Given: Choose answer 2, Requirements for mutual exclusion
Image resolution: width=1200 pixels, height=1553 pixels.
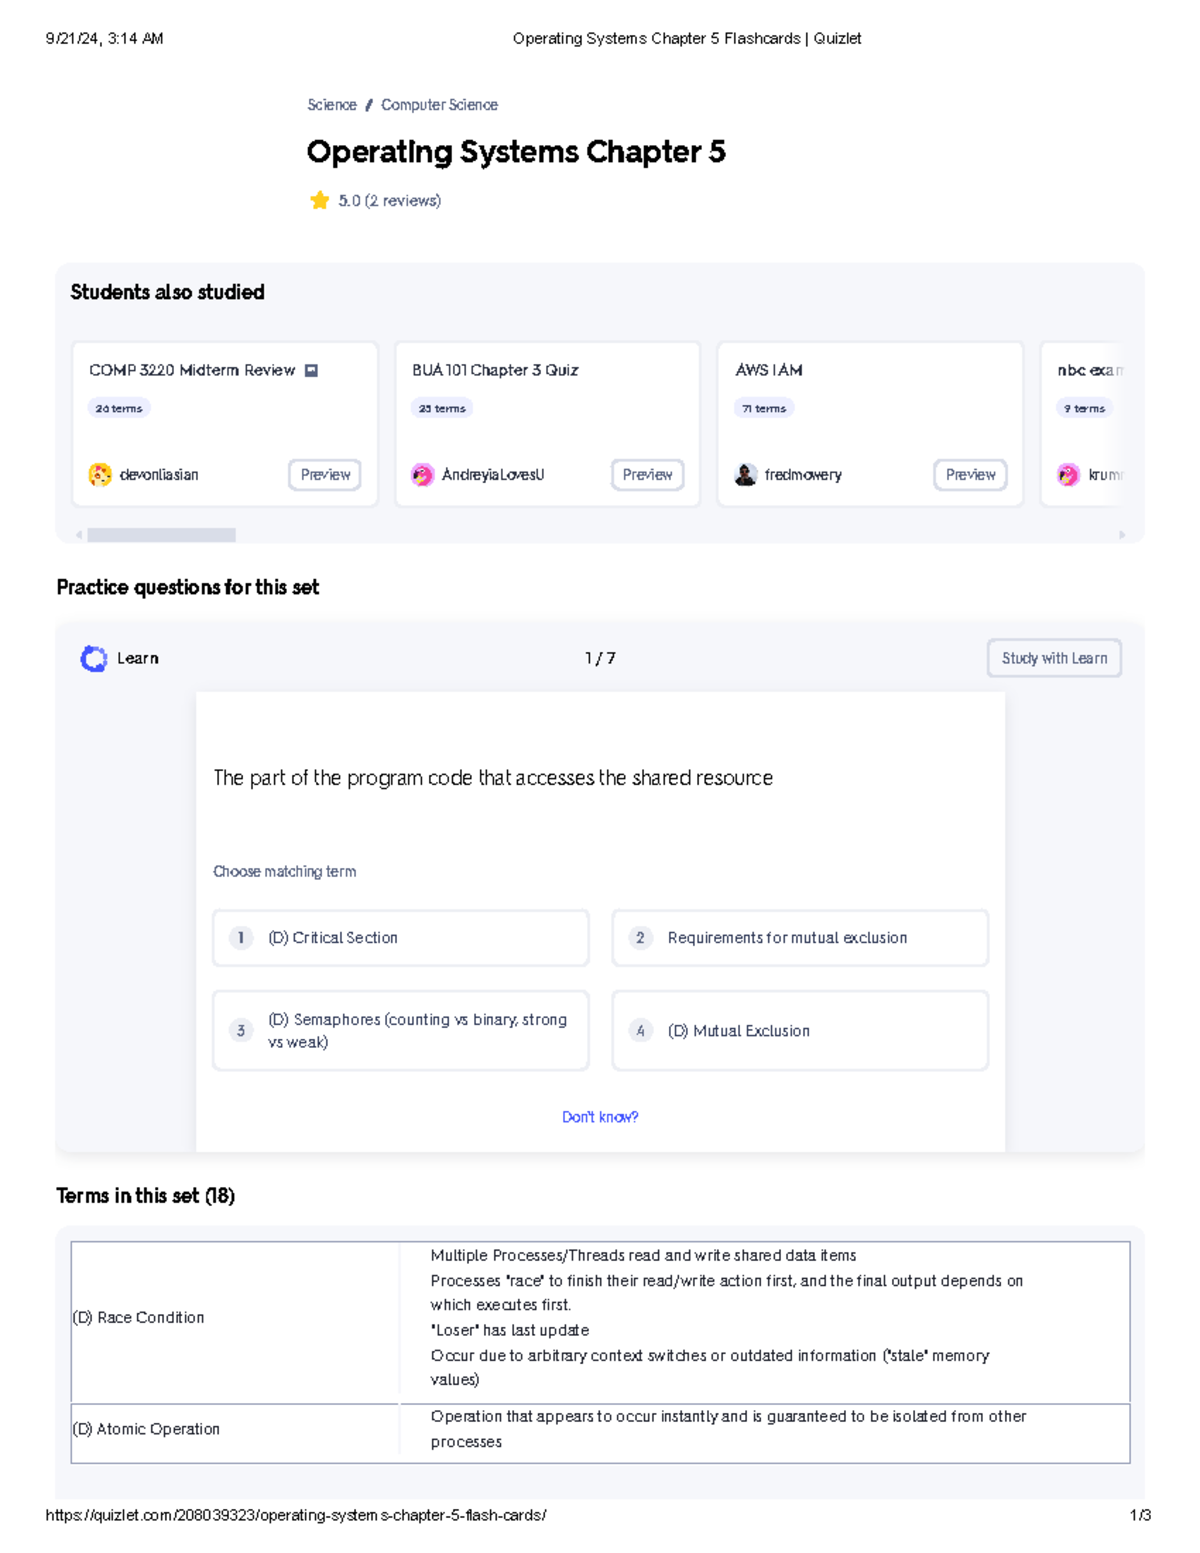Looking at the screenshot, I should click(800, 938).
